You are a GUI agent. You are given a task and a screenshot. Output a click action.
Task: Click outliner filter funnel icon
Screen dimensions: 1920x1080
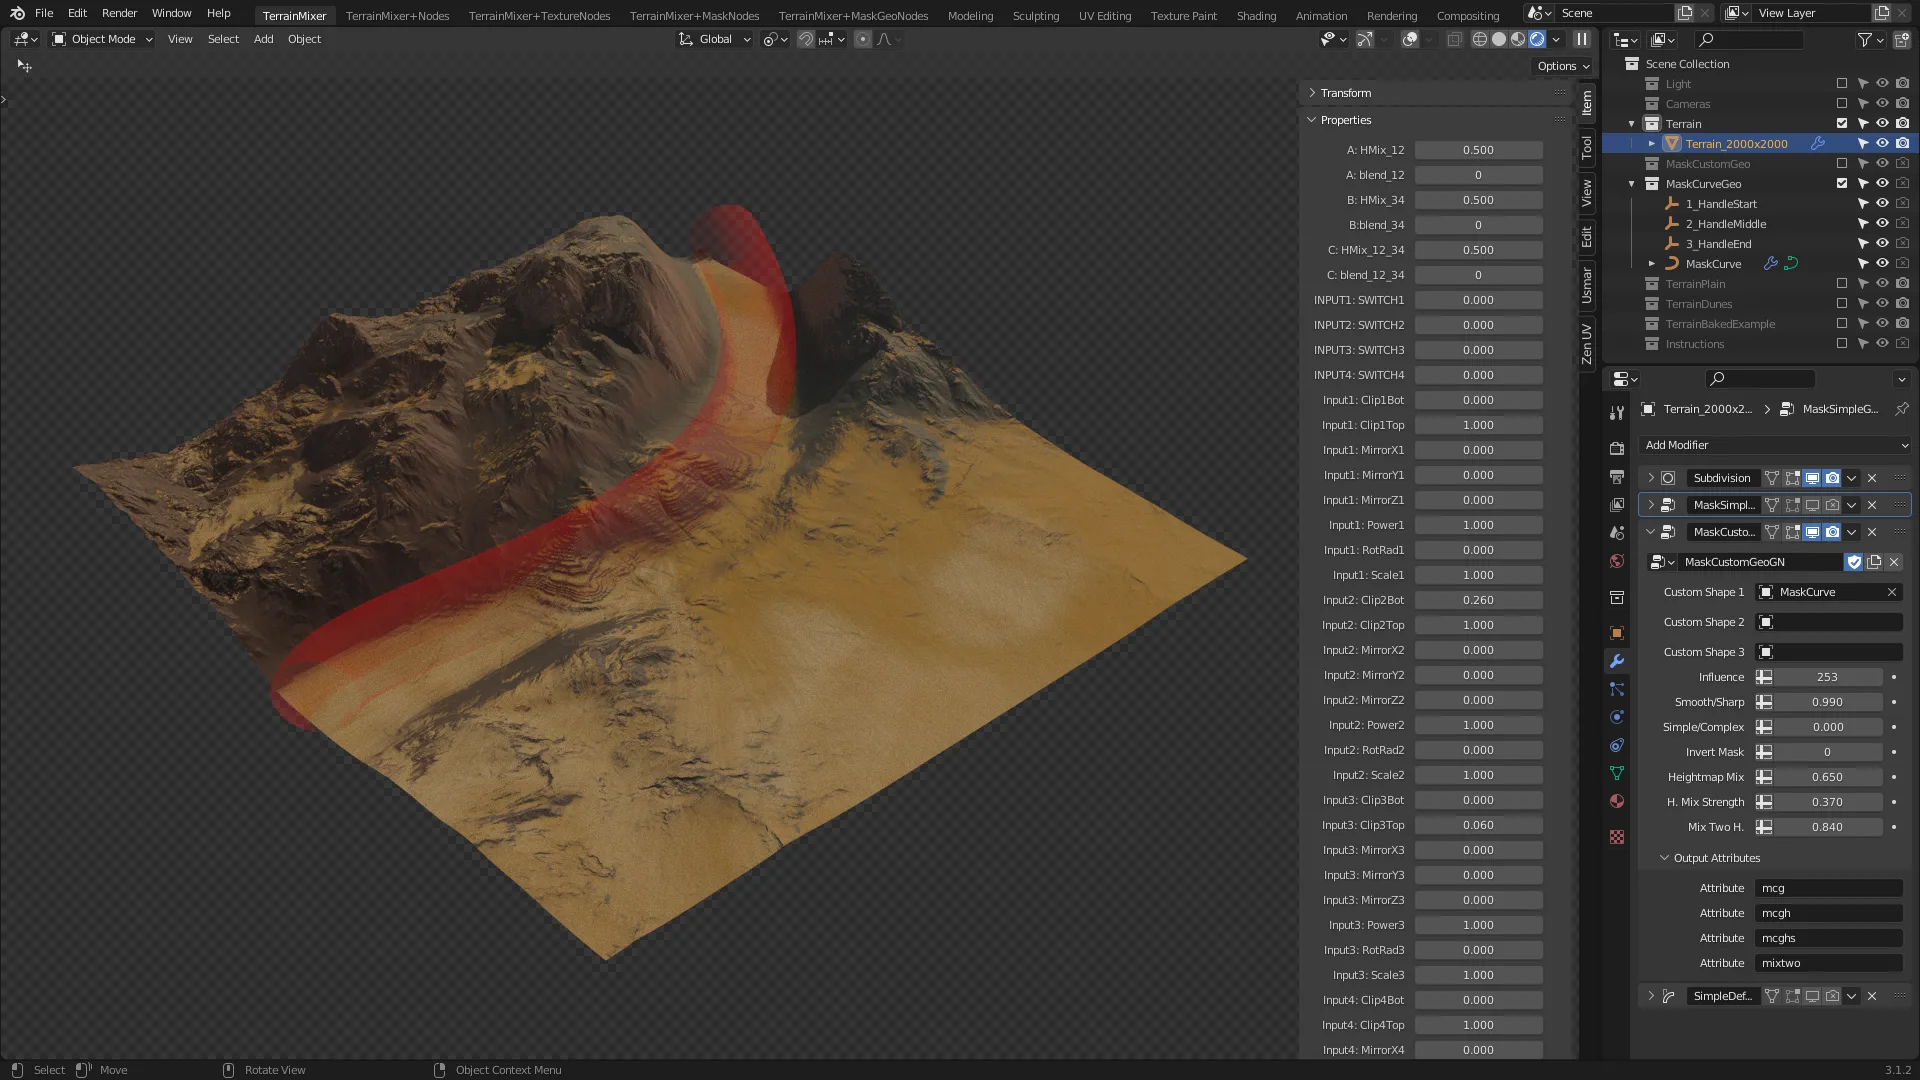1864,39
